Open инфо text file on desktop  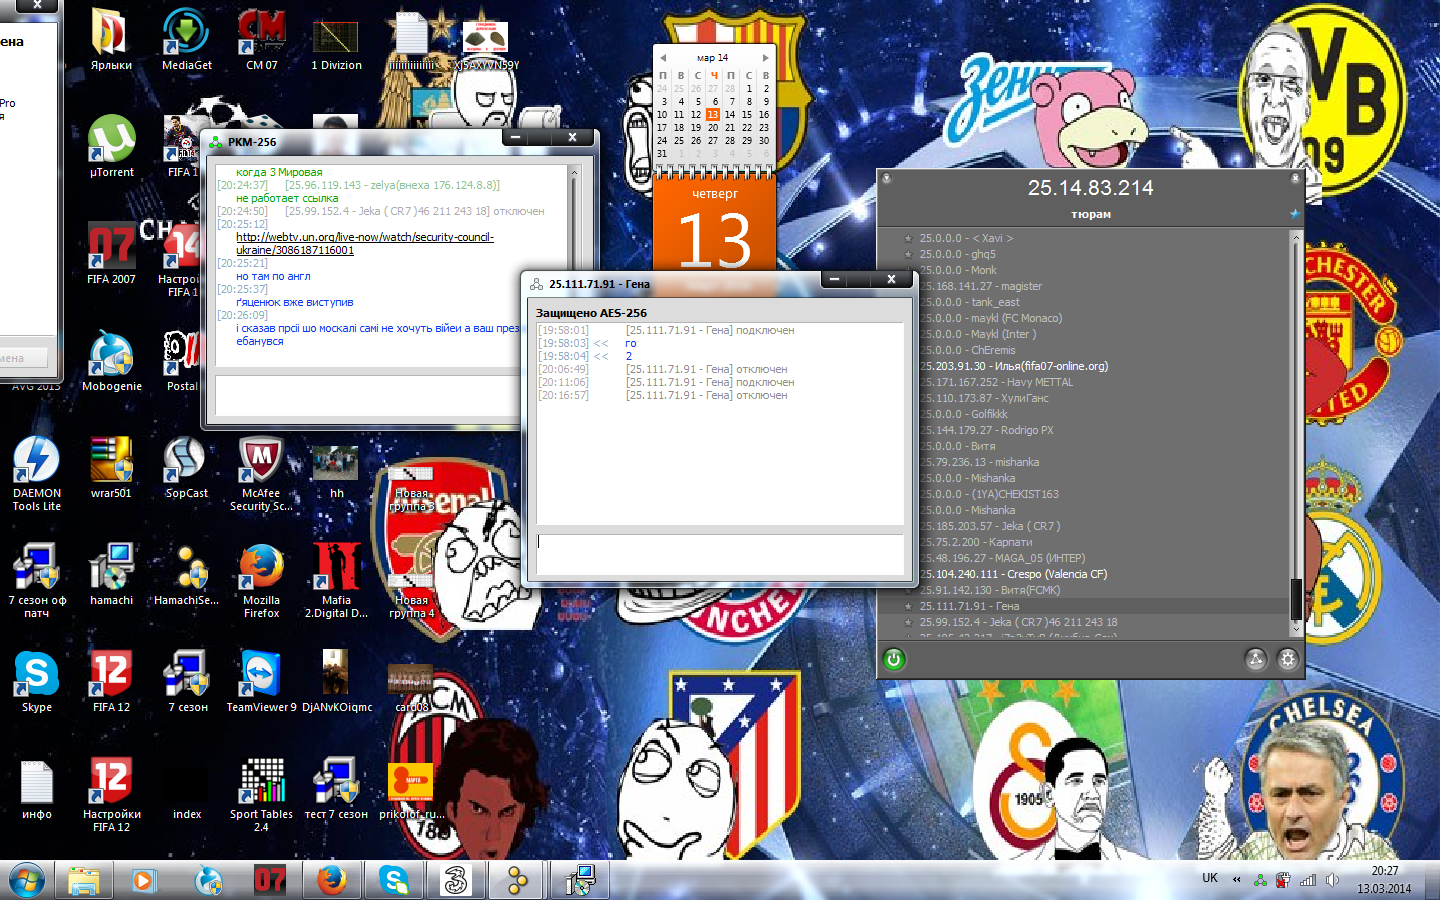click(x=37, y=788)
